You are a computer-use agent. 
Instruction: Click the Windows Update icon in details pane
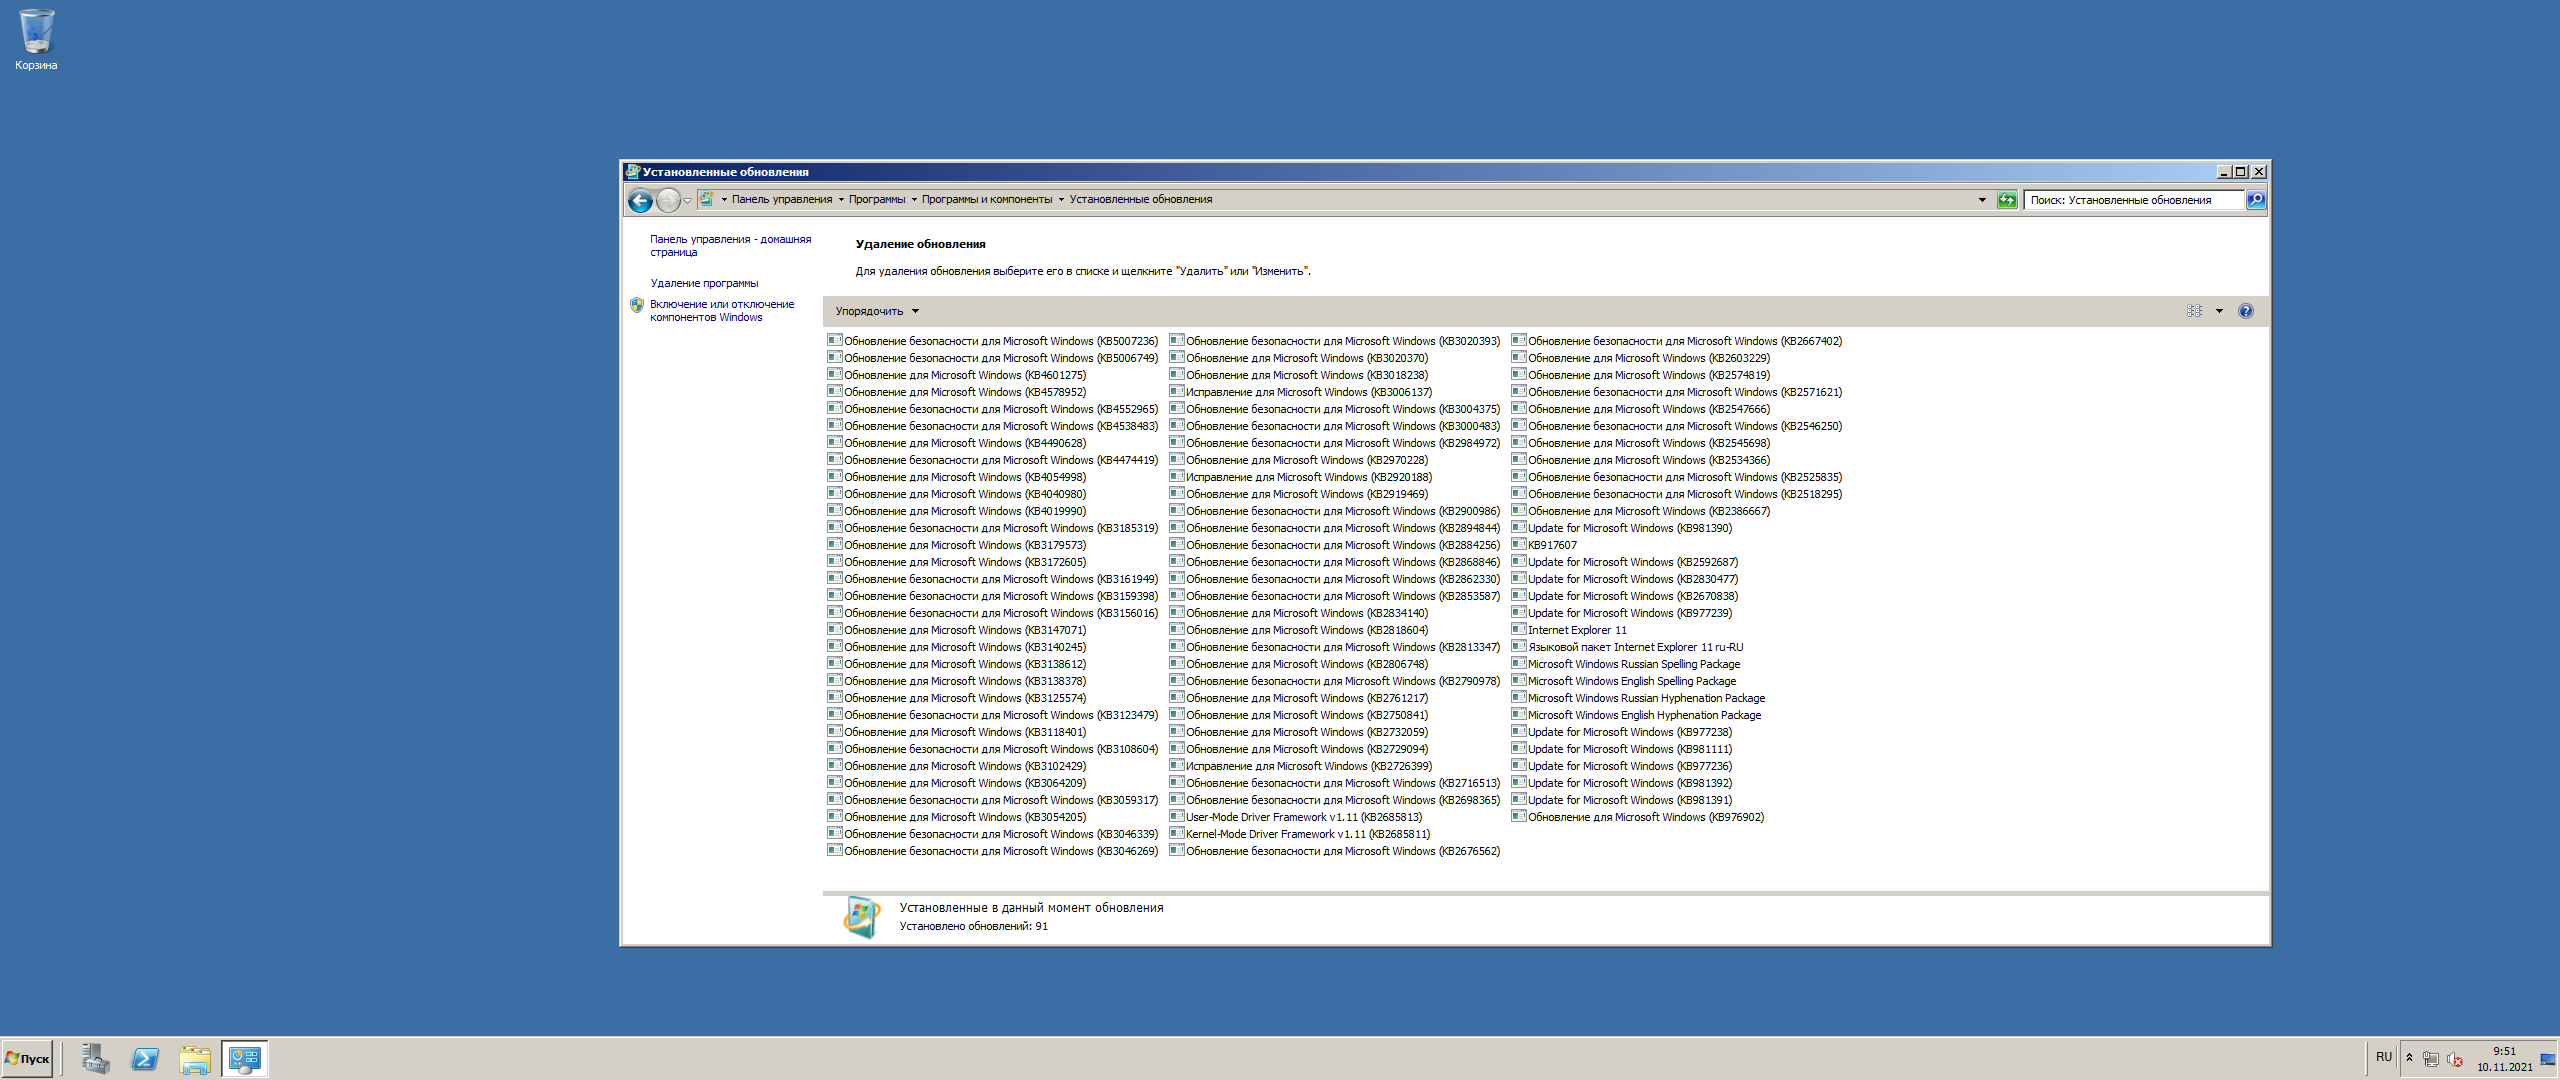(x=861, y=917)
